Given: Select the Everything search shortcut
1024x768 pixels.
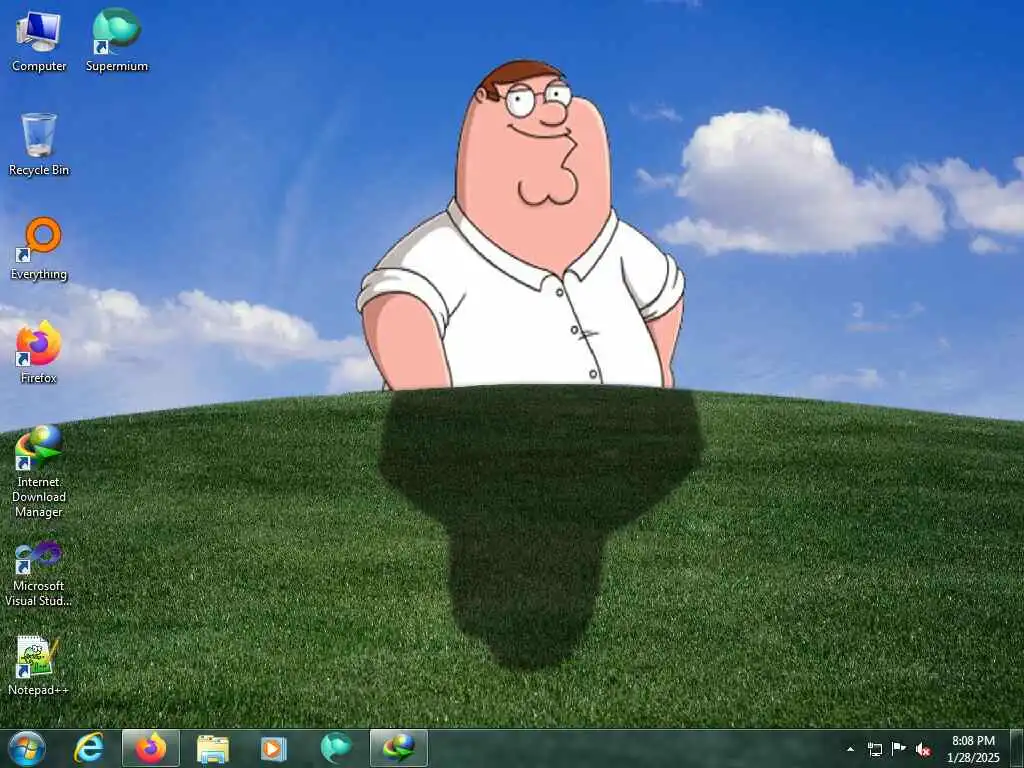Looking at the screenshot, I should click(x=39, y=249).
